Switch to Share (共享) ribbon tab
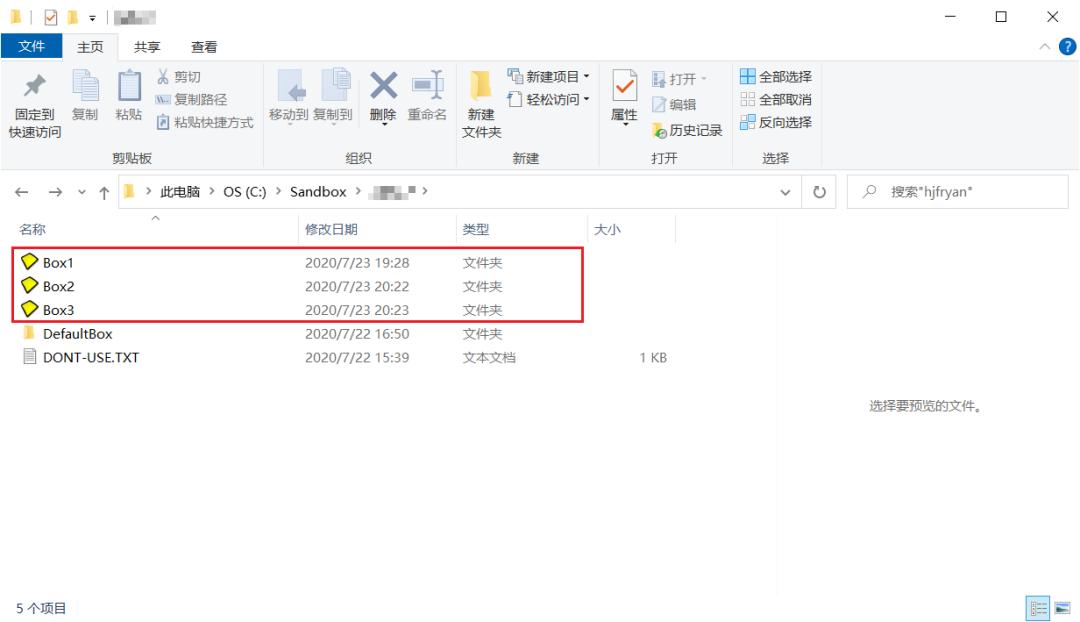This screenshot has width=1080, height=622. point(147,47)
